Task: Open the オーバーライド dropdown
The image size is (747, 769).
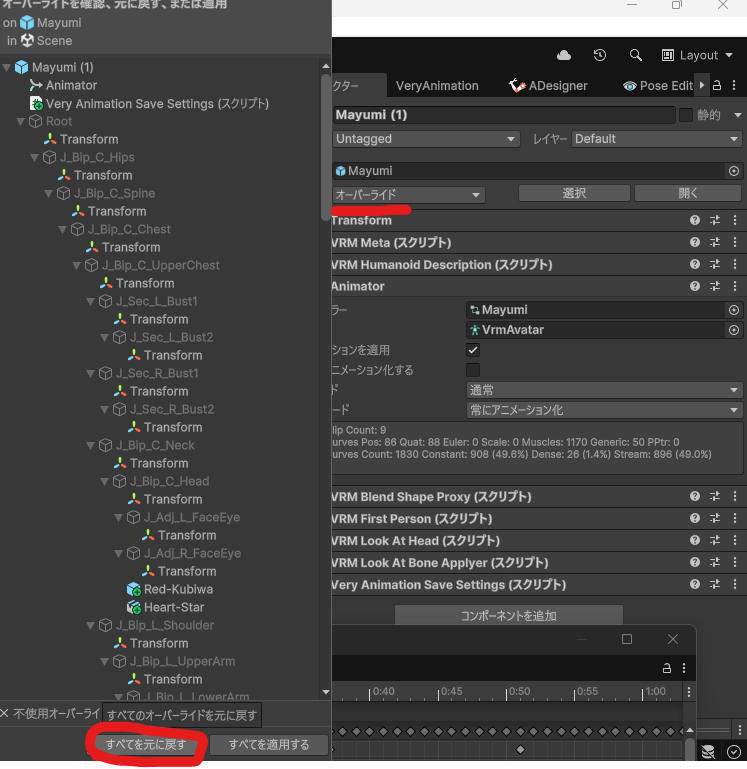Action: [x=408, y=195]
